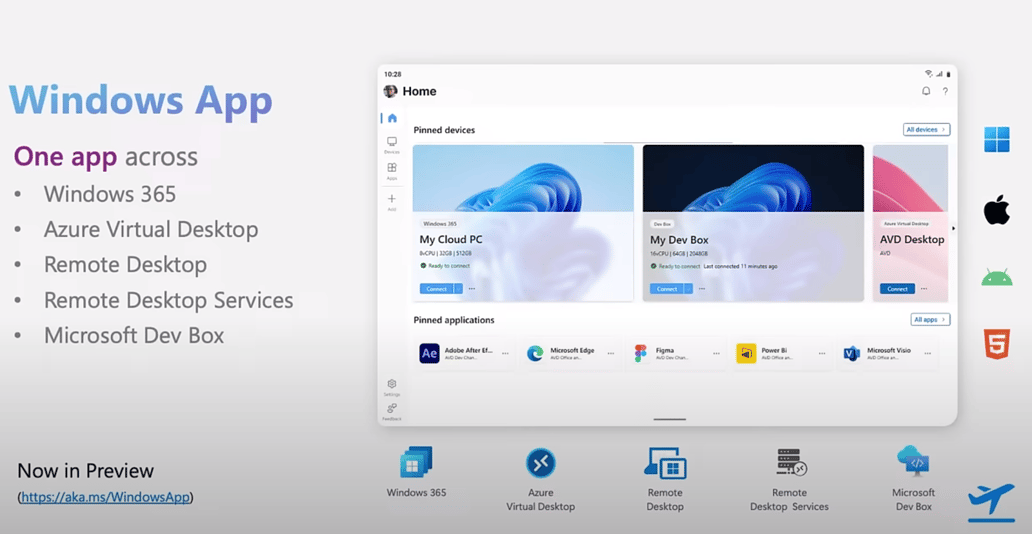The height and width of the screenshot is (534, 1032).
Task: Click the "Dev Box" tag on card
Action: [661, 224]
